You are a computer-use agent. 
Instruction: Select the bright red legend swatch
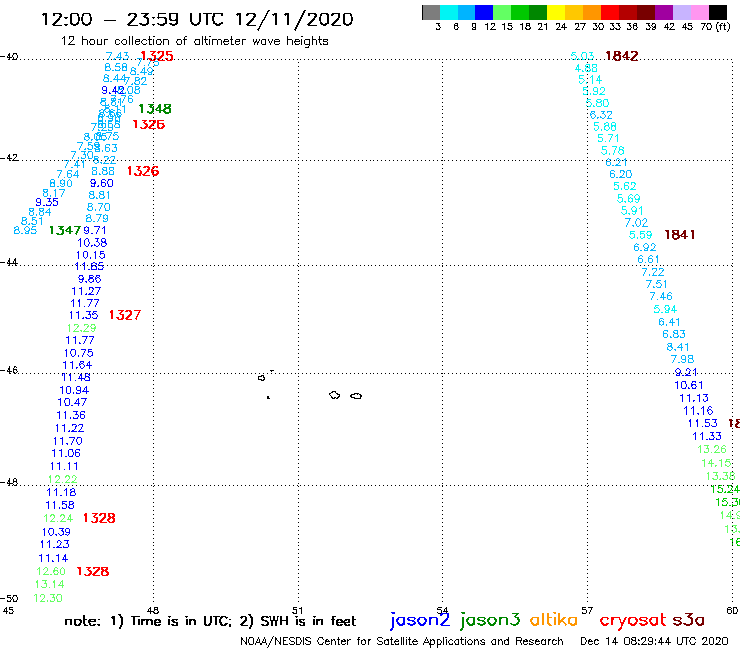click(x=610, y=12)
